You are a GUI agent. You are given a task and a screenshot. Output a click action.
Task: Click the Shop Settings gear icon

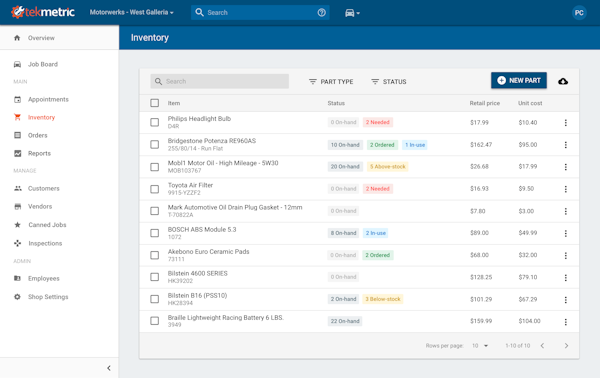pos(17,297)
